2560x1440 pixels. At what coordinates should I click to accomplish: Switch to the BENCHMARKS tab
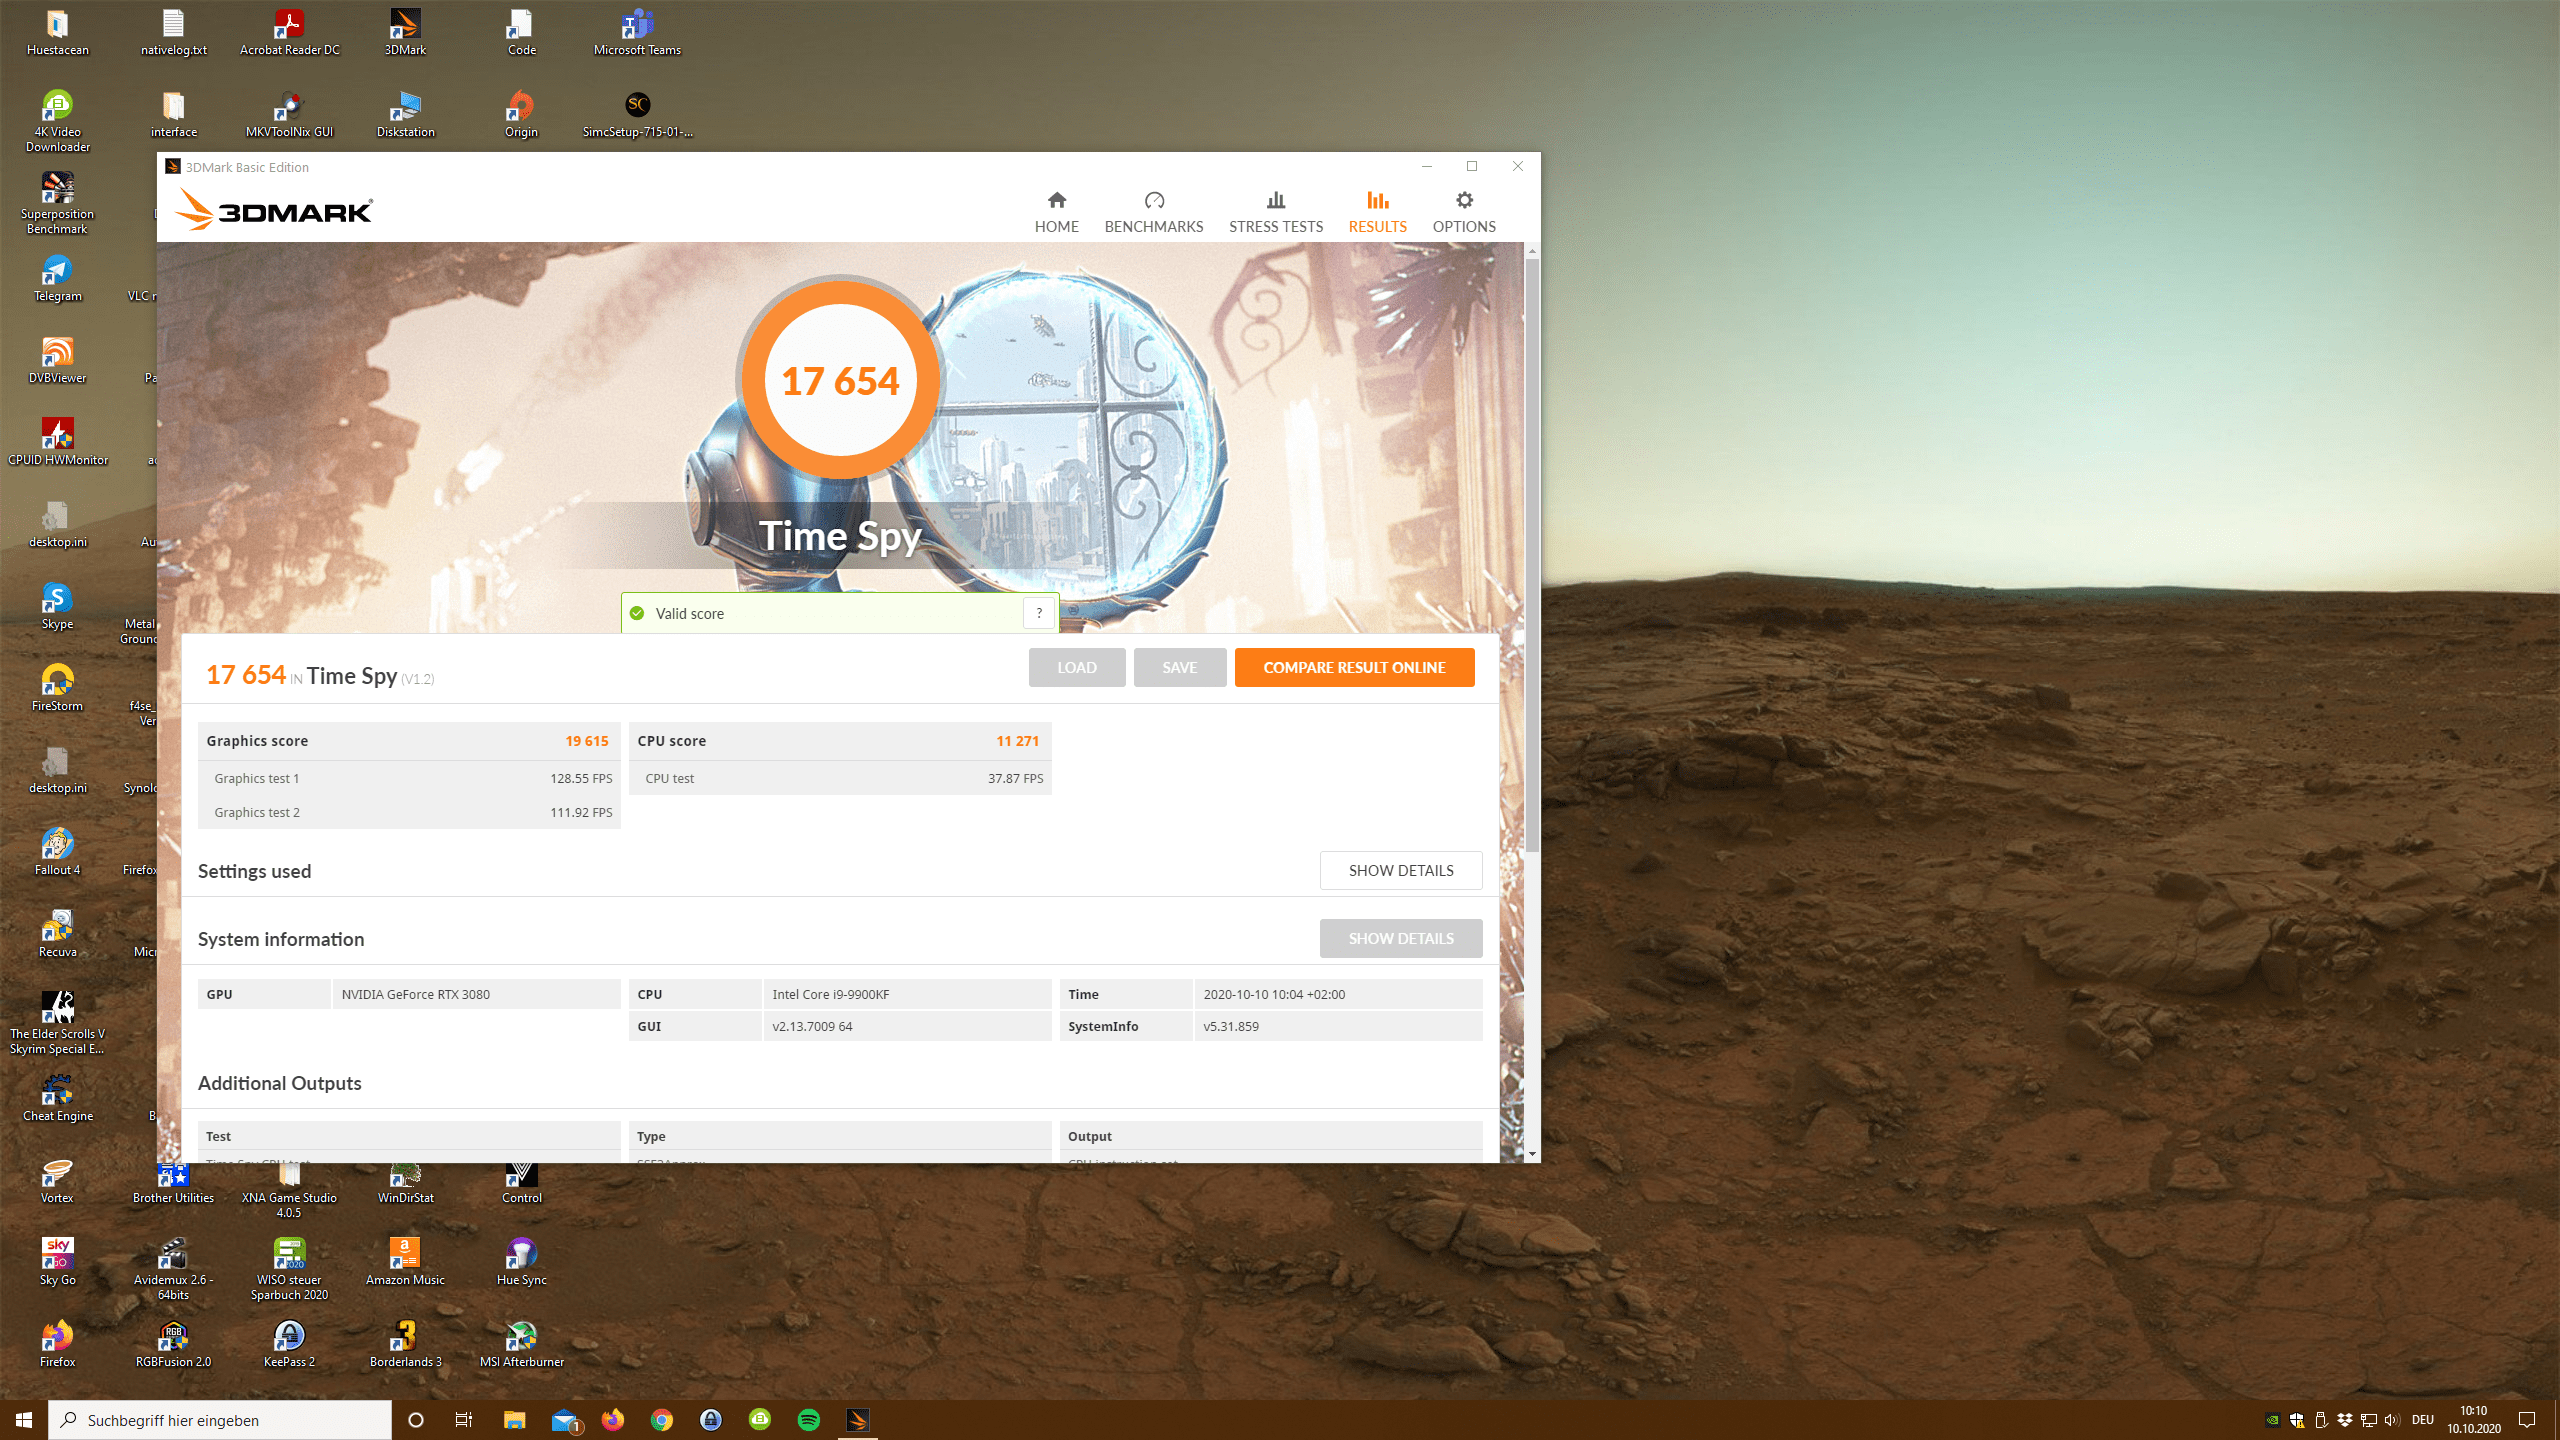tap(1153, 212)
